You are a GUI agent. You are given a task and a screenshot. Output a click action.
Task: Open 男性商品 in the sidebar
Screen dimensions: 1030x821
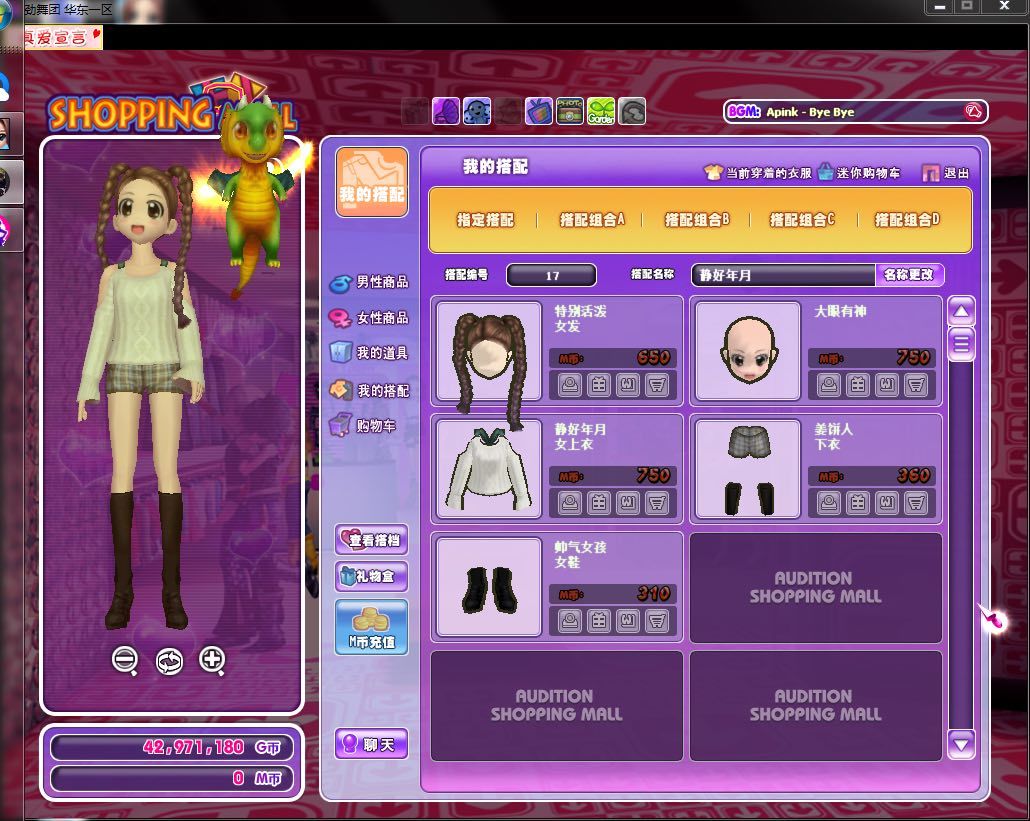point(369,282)
